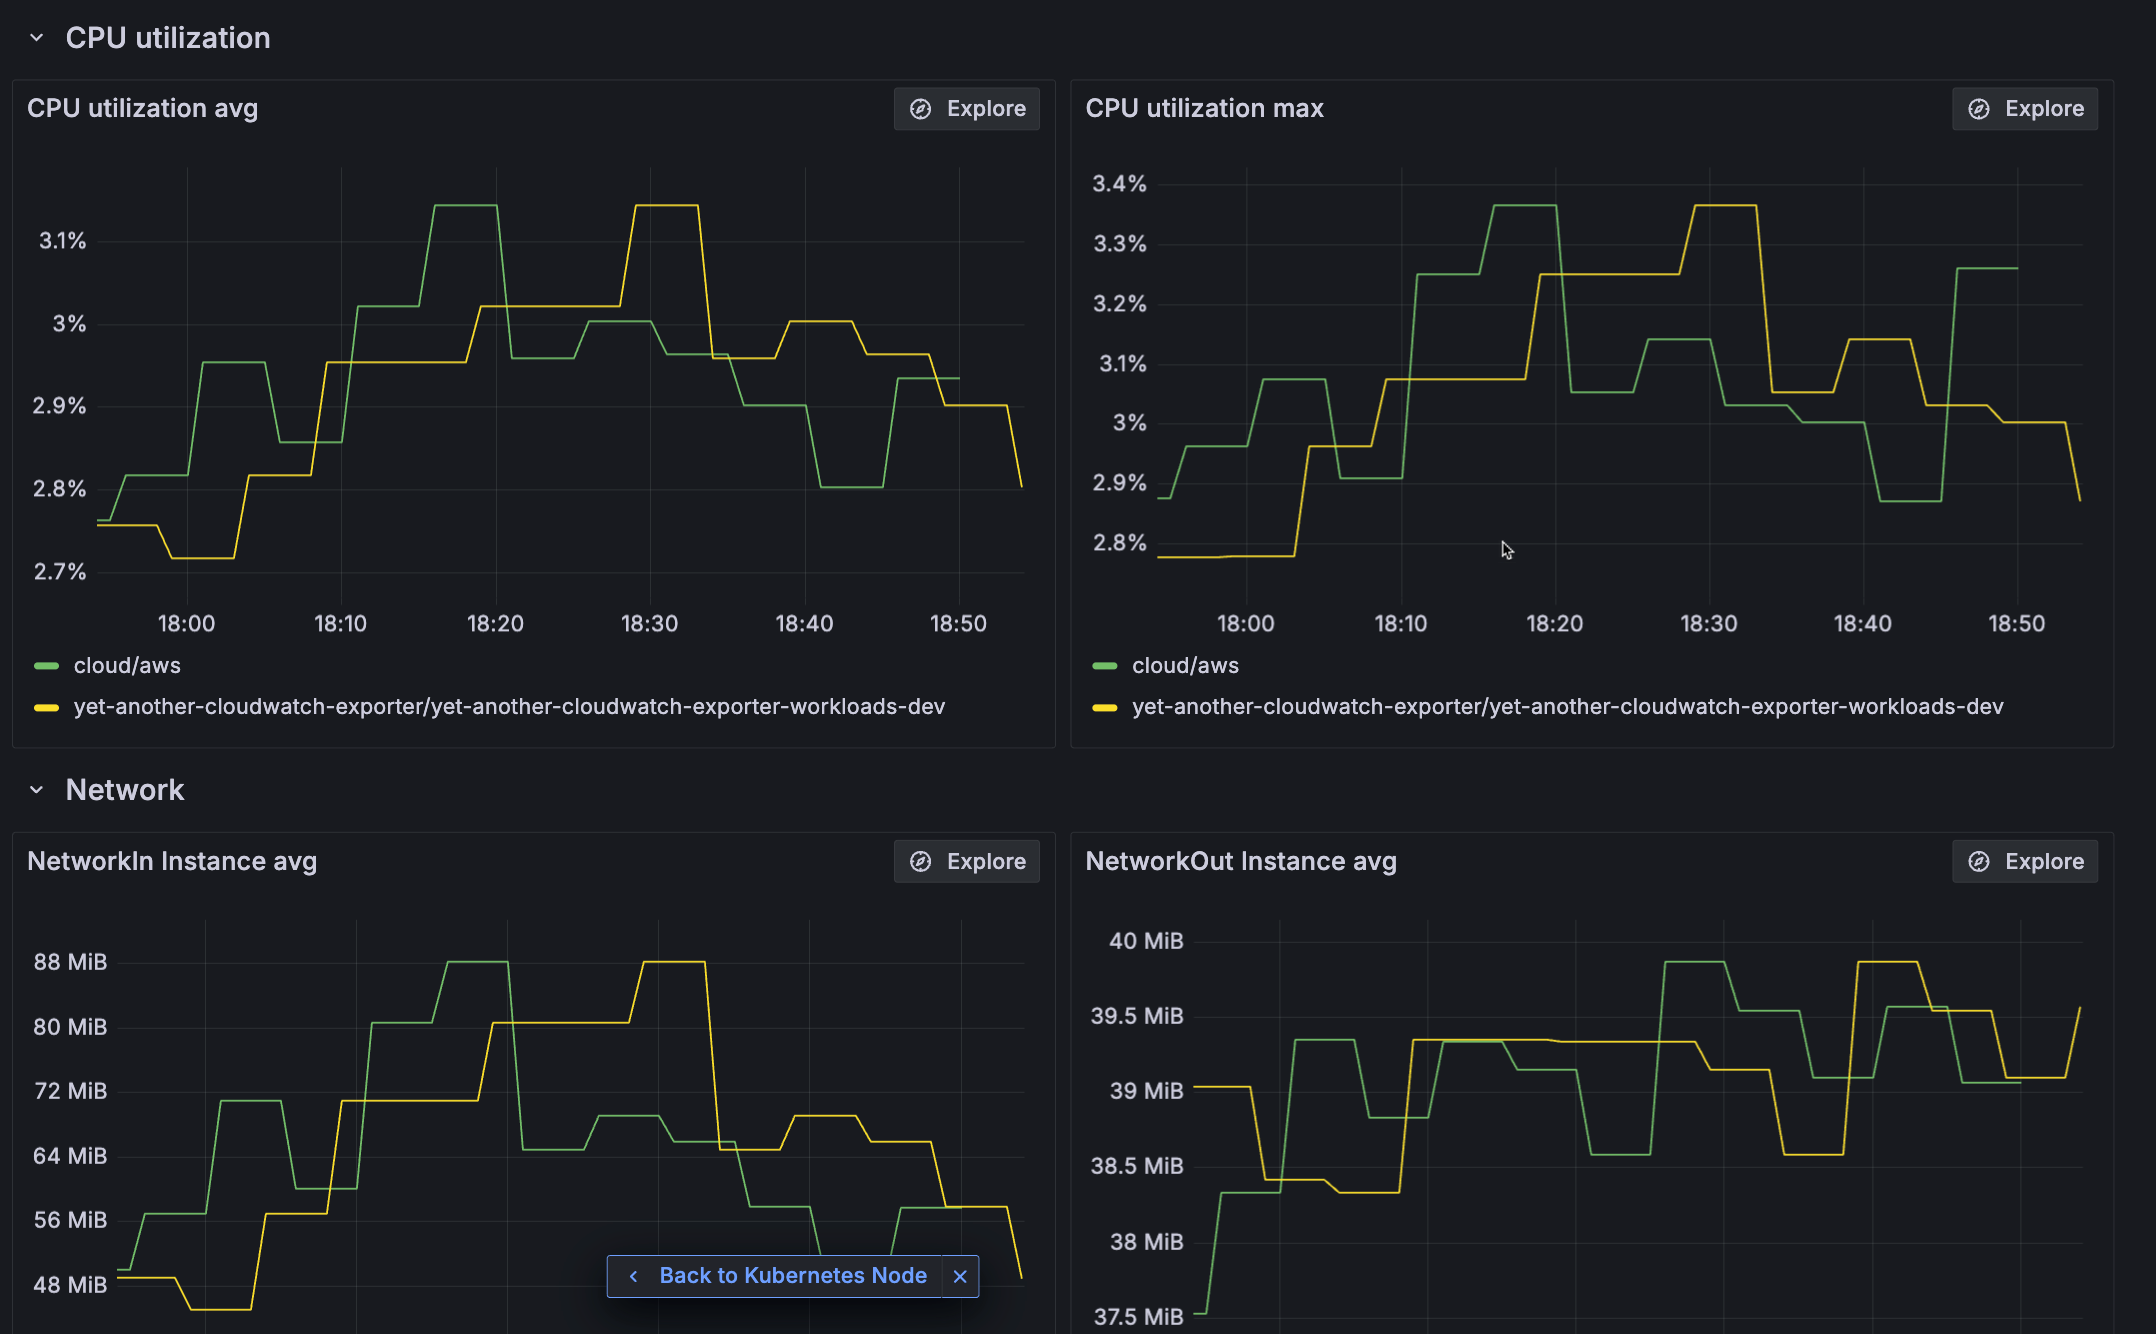Click compass icon in CPU avg Explore
The image size is (2156, 1334).
click(920, 109)
